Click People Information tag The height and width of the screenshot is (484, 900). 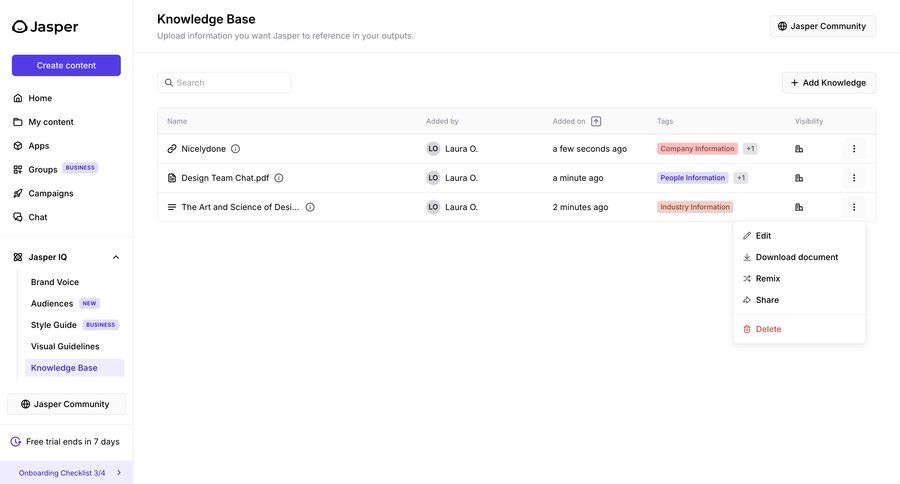tap(692, 178)
